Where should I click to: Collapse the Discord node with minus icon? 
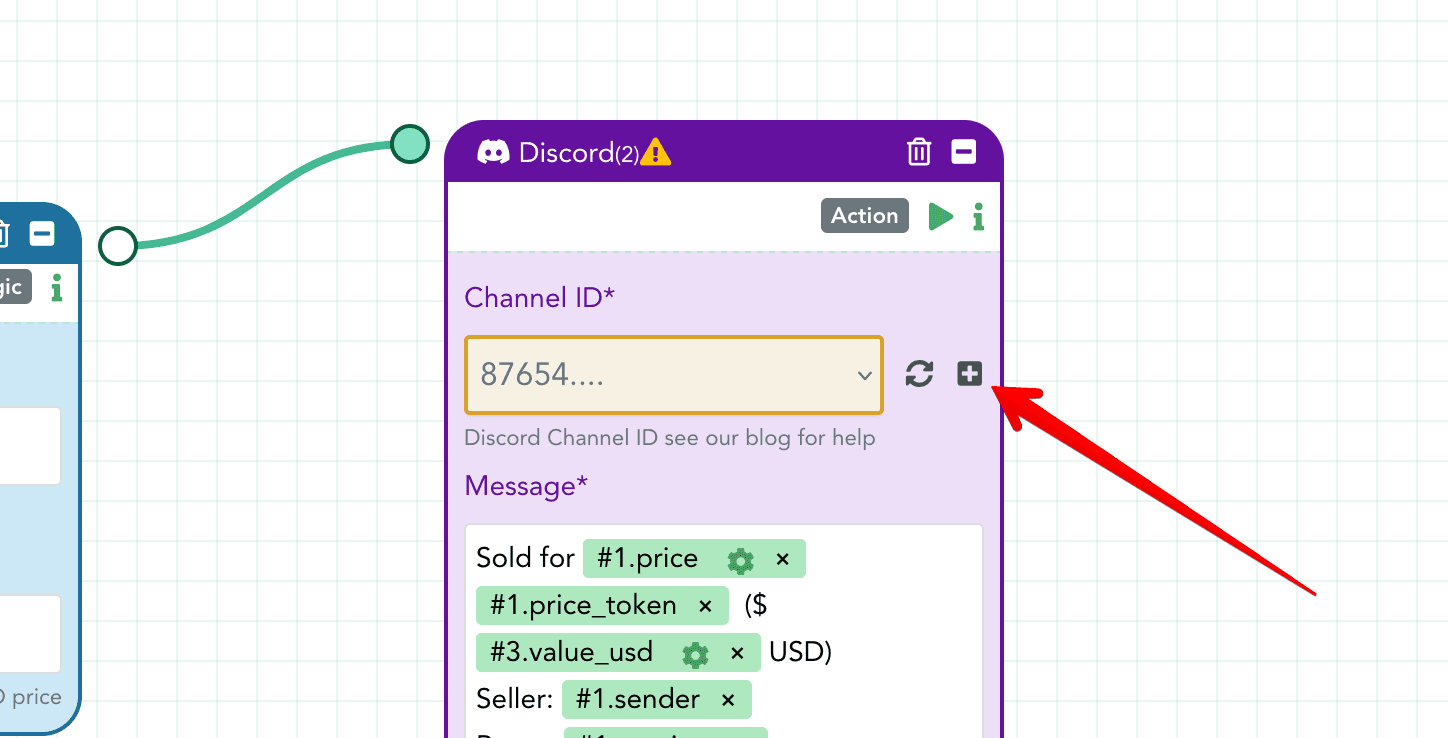[963, 152]
